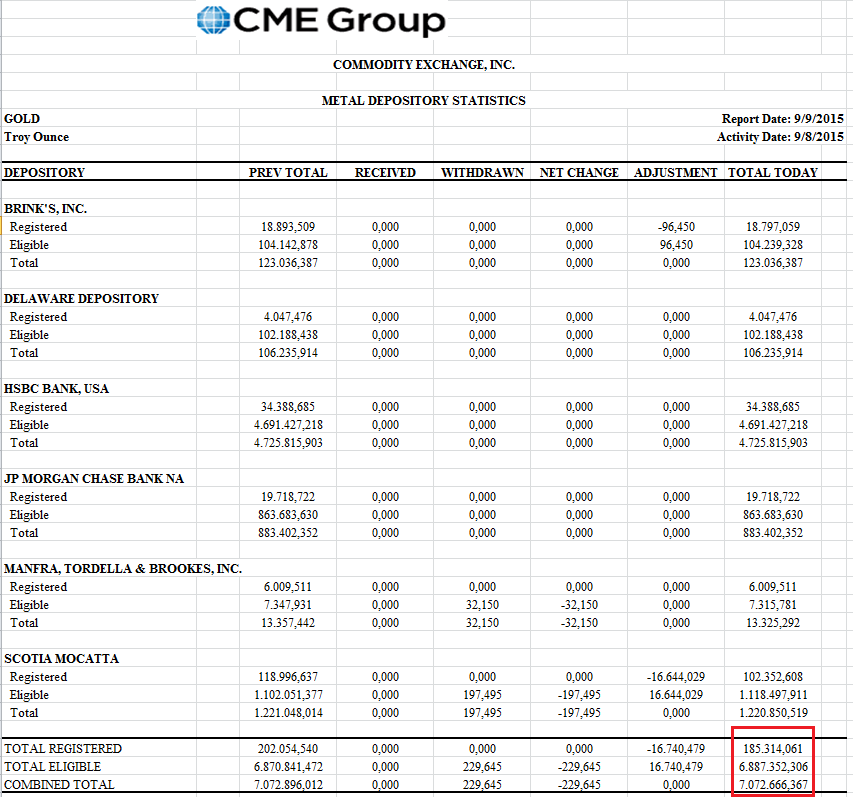The image size is (853, 797).
Task: Click Scotia registered adjustment -16.644,029
Action: pos(676,677)
